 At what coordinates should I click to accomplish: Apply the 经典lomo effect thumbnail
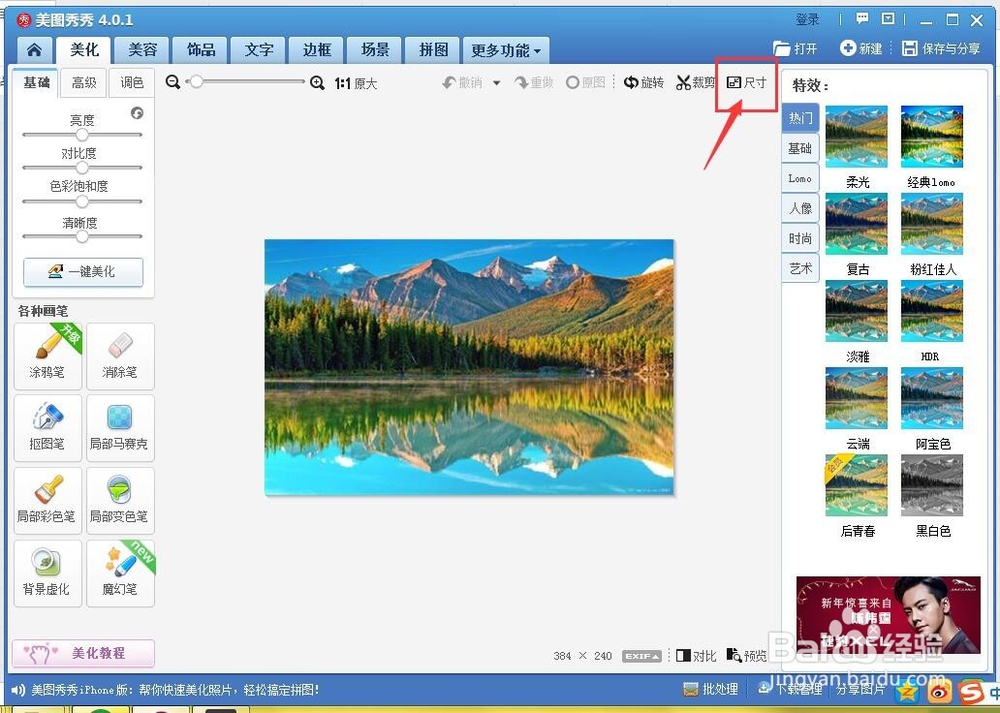click(x=932, y=136)
